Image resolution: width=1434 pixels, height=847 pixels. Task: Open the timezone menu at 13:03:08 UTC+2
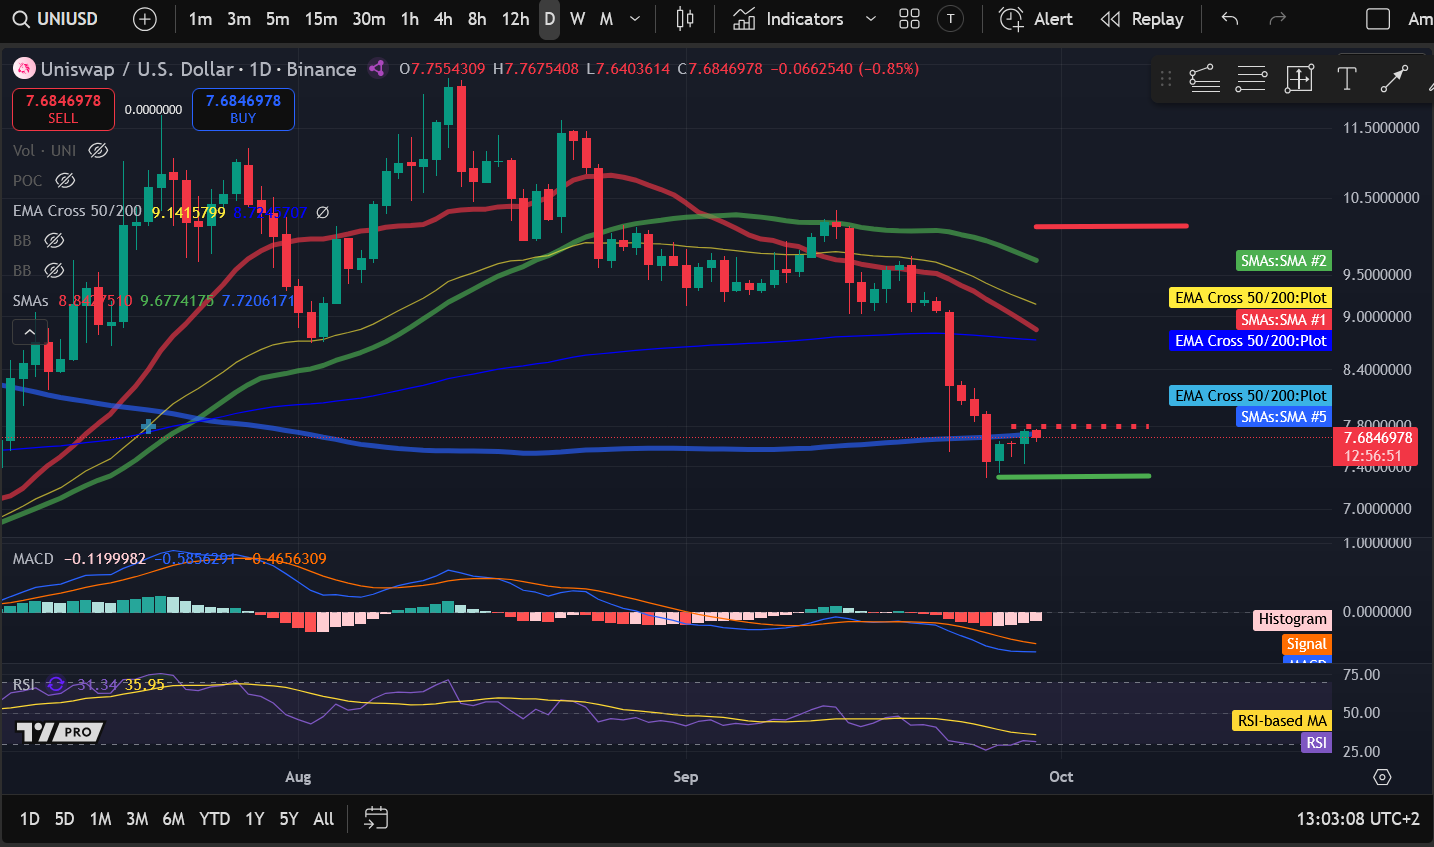1358,819
